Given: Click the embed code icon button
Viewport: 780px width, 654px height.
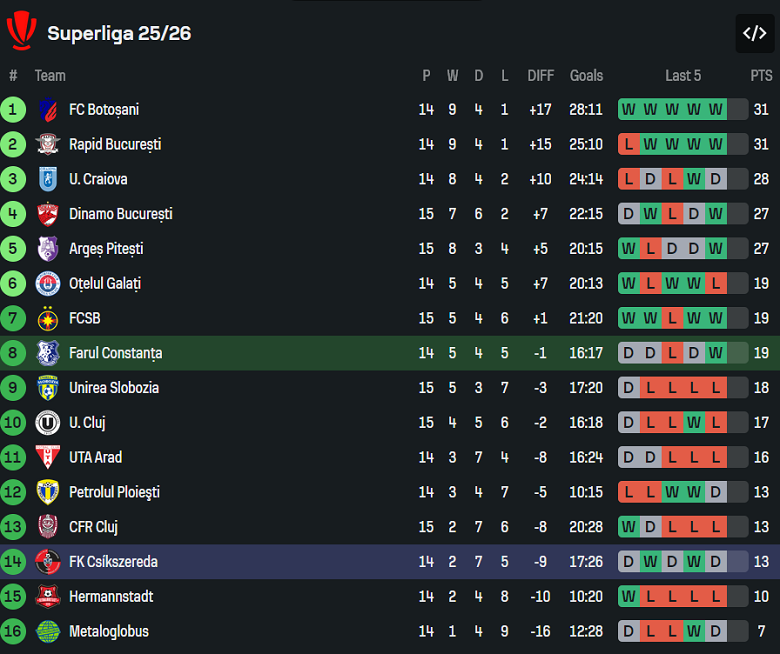Looking at the screenshot, I should coord(754,33).
